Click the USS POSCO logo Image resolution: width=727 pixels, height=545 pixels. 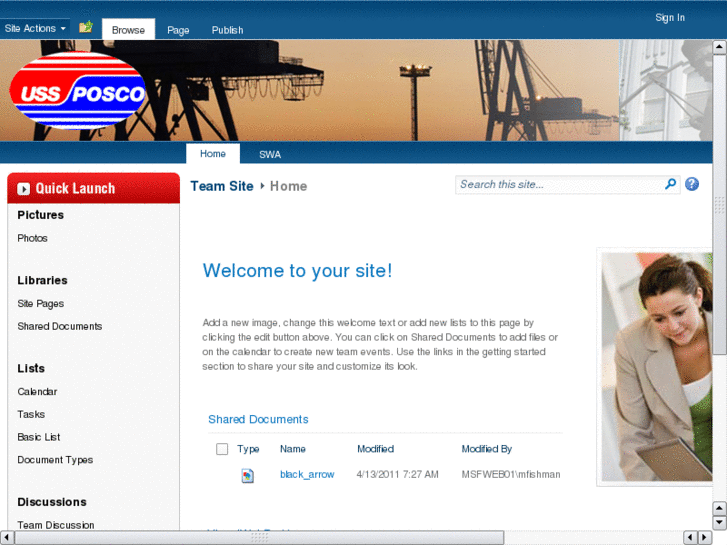pyautogui.click(x=77, y=90)
